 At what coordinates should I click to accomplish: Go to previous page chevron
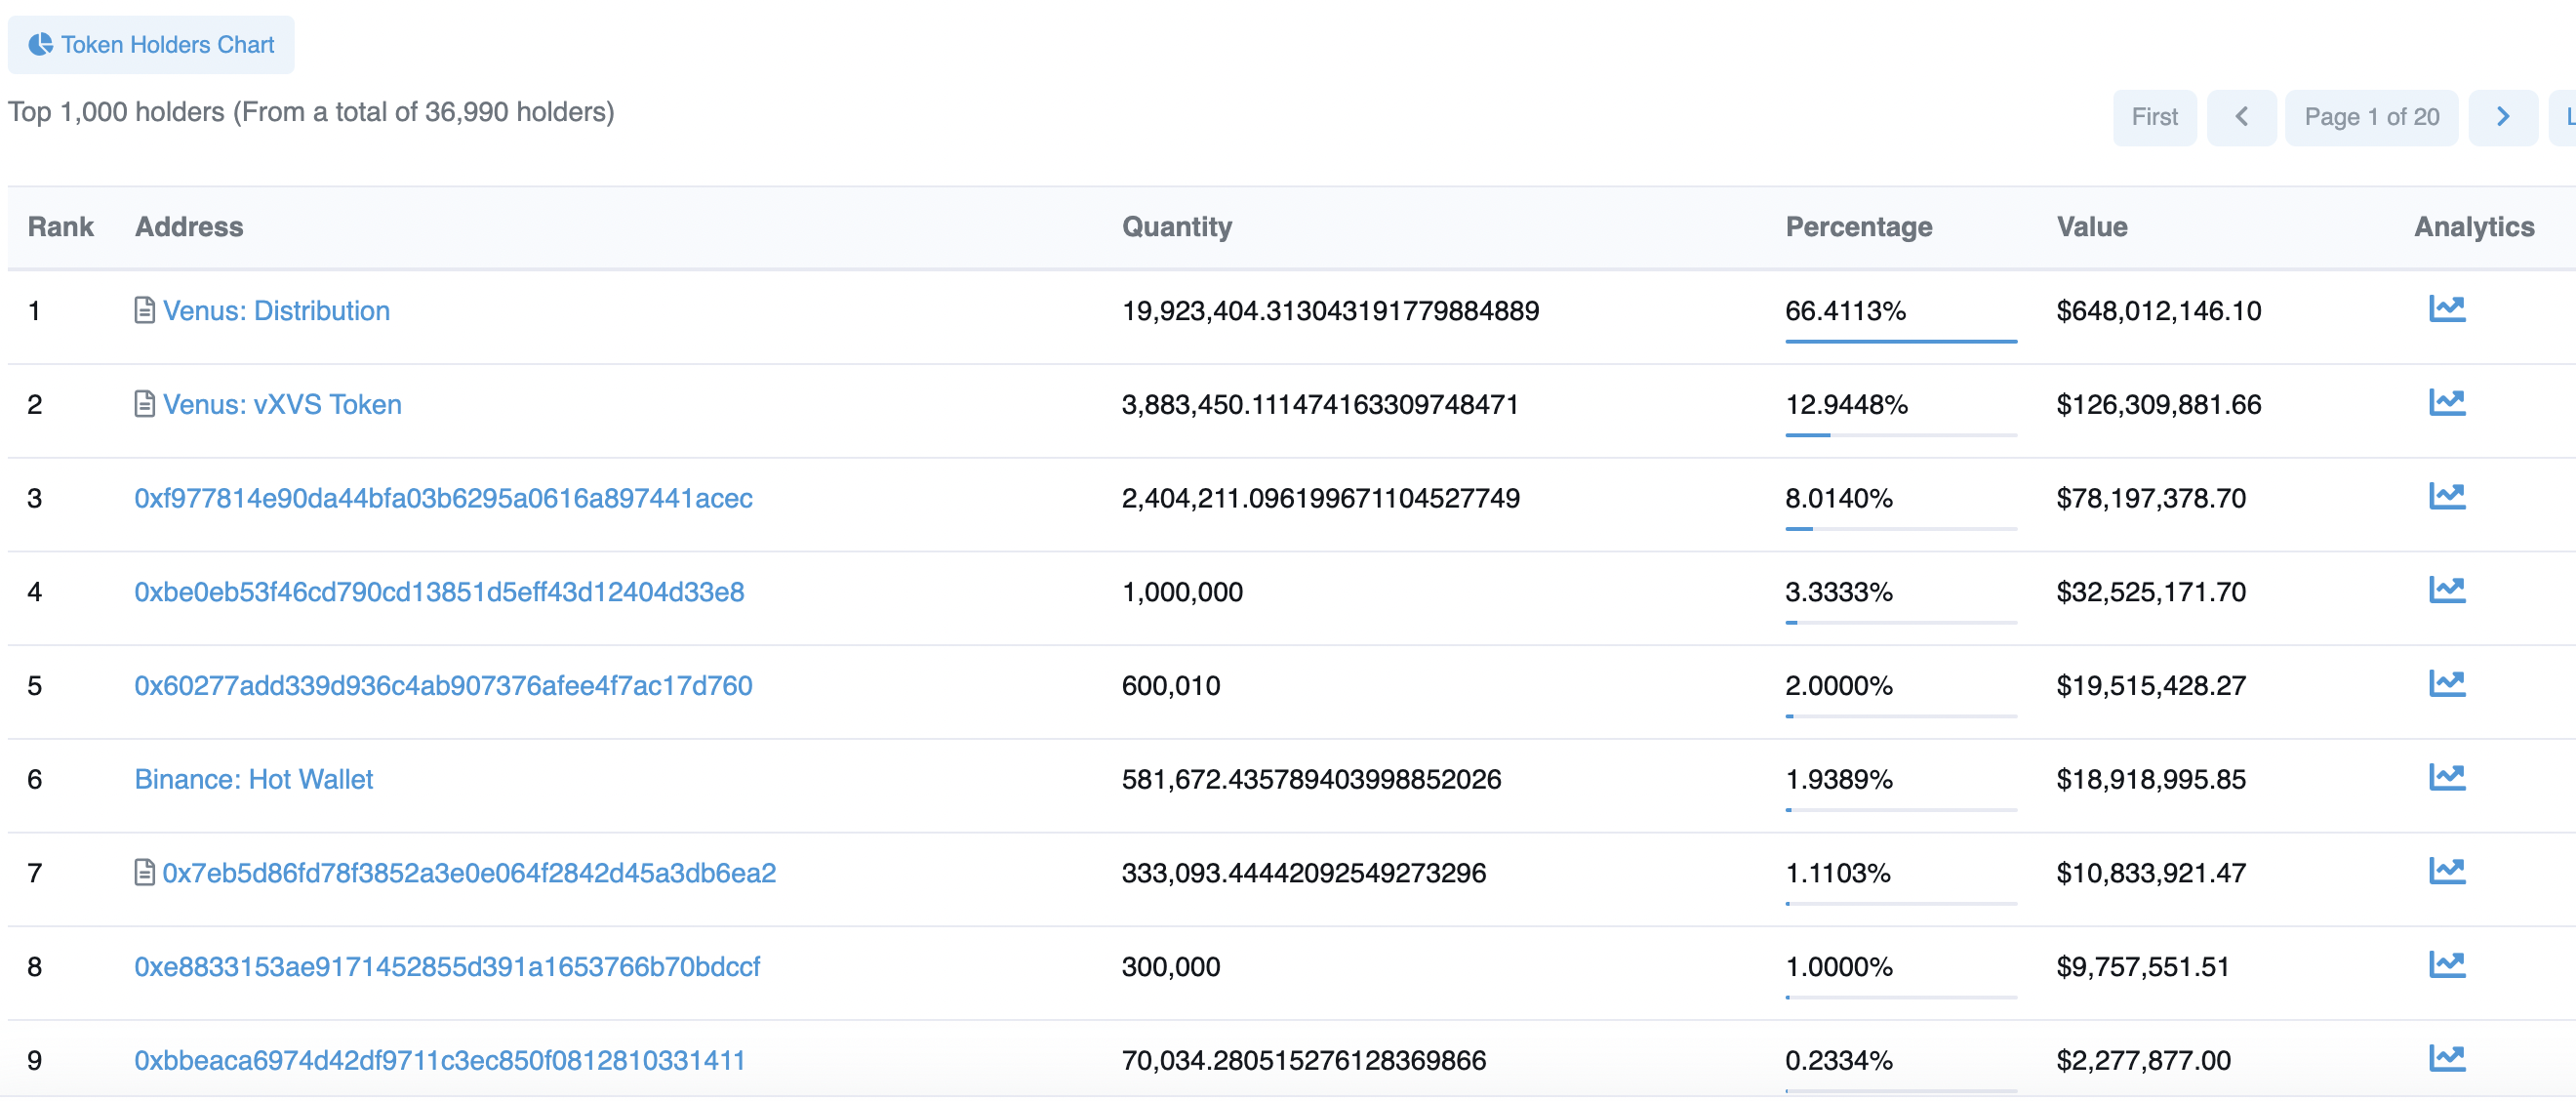[x=2241, y=117]
